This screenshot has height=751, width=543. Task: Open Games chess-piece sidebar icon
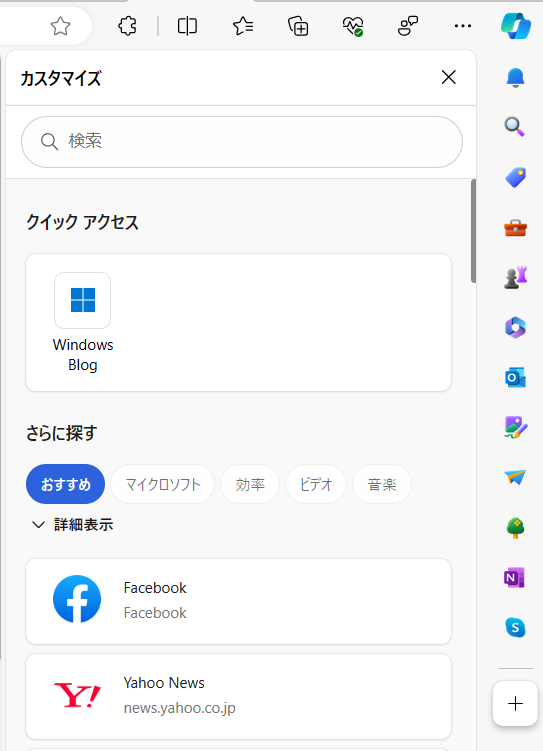pos(515,278)
